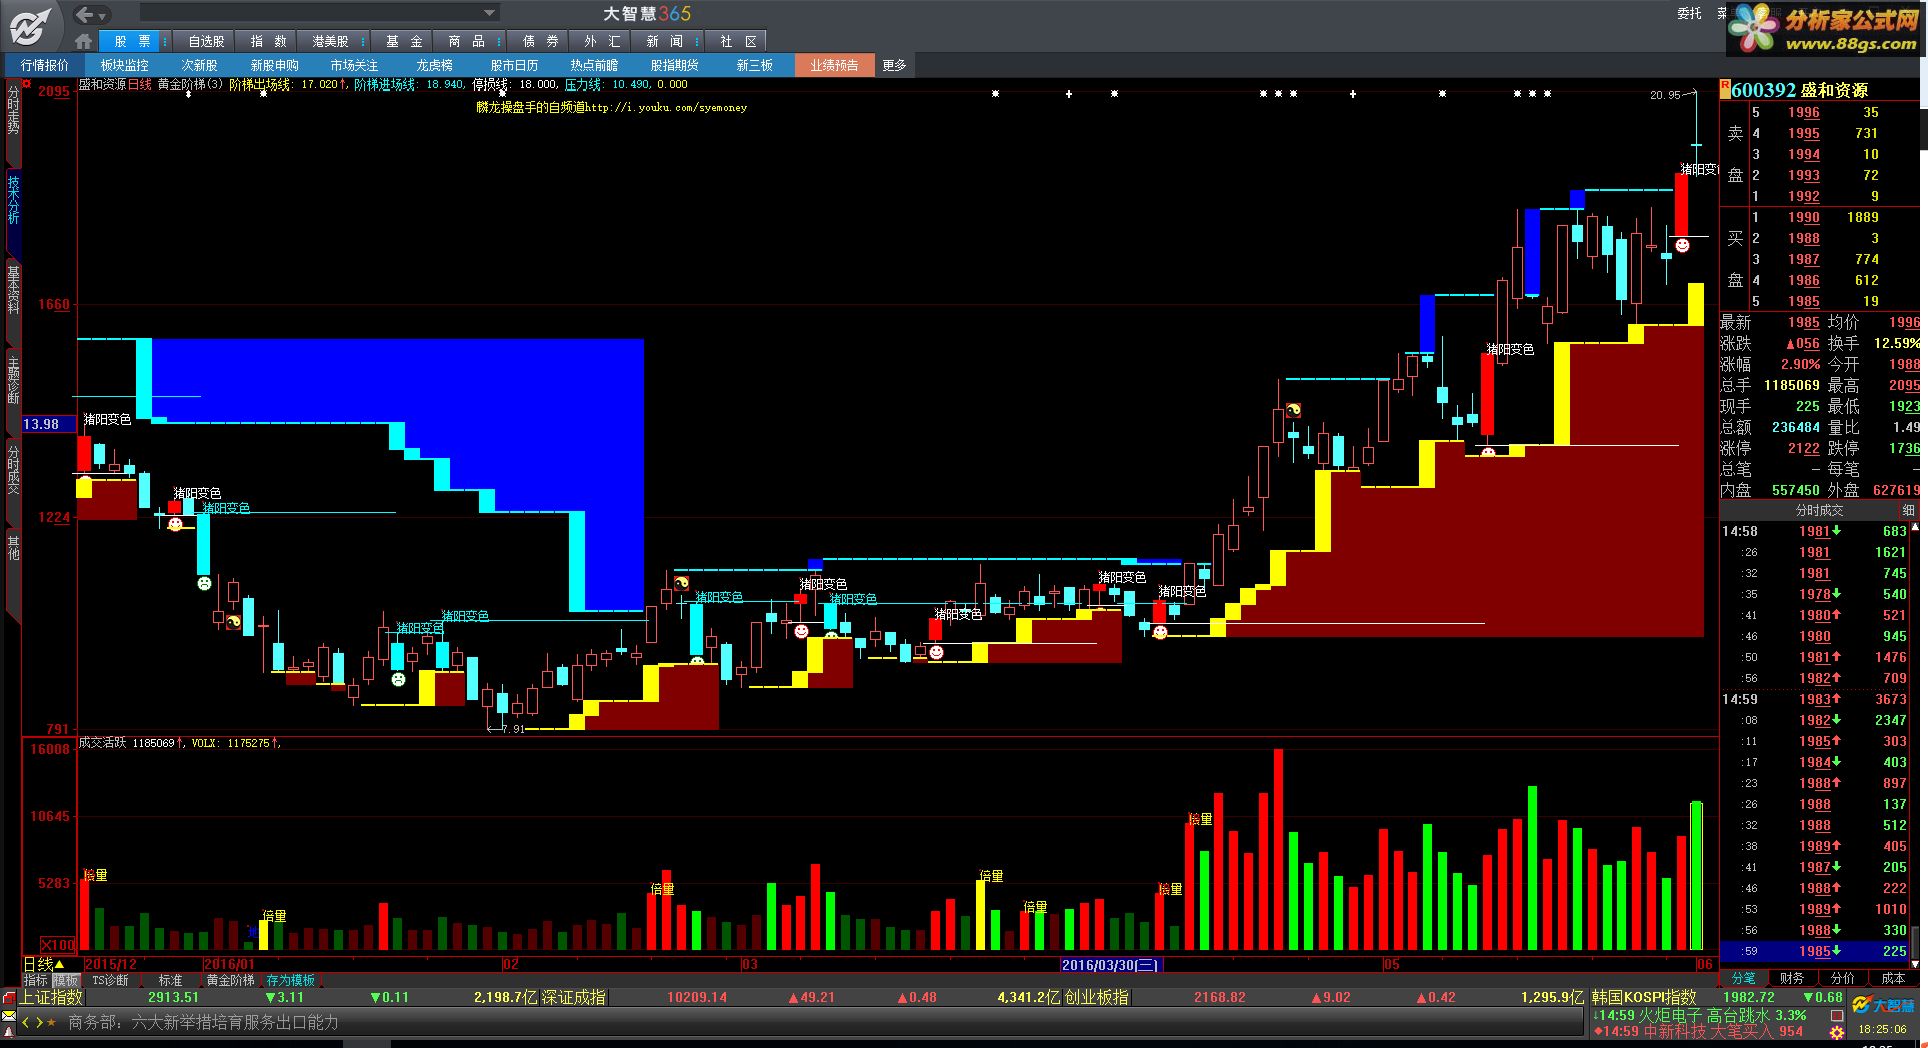Click the 商务部 news headline
The height and width of the screenshot is (1048, 1928).
[203, 1022]
